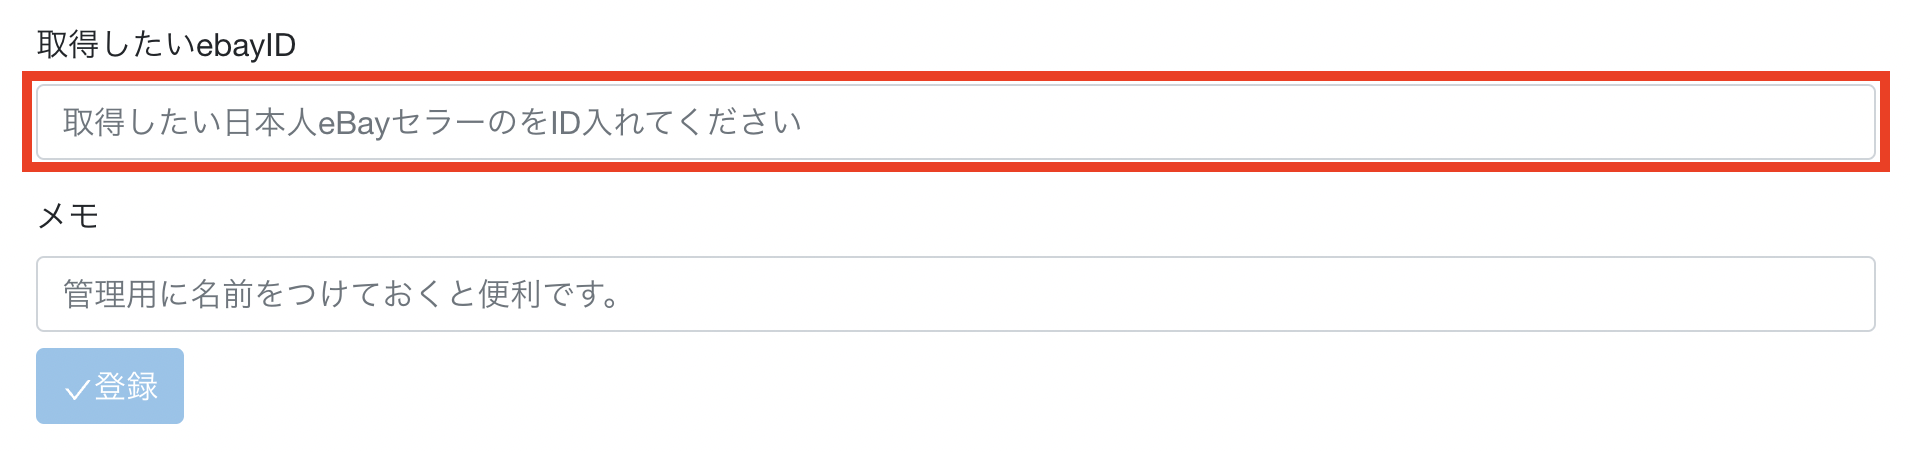Click the メモ label text
Viewport: 1910px width, 452px height.
[68, 215]
